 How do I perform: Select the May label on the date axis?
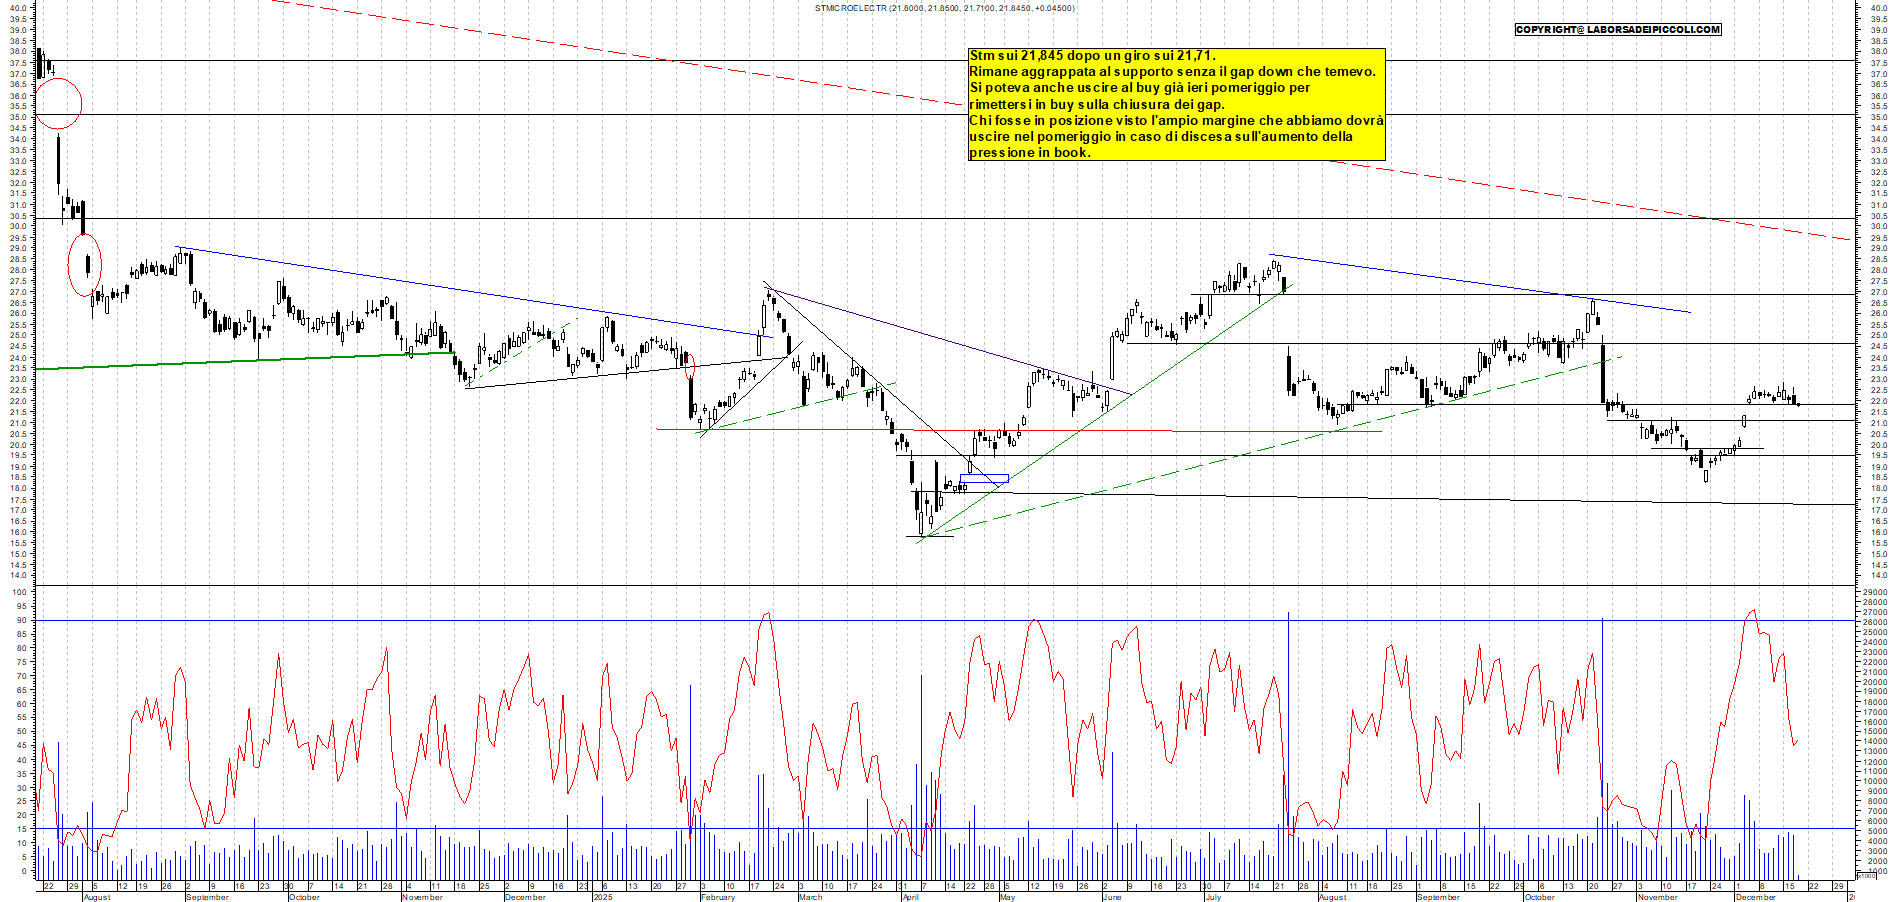click(x=1007, y=897)
